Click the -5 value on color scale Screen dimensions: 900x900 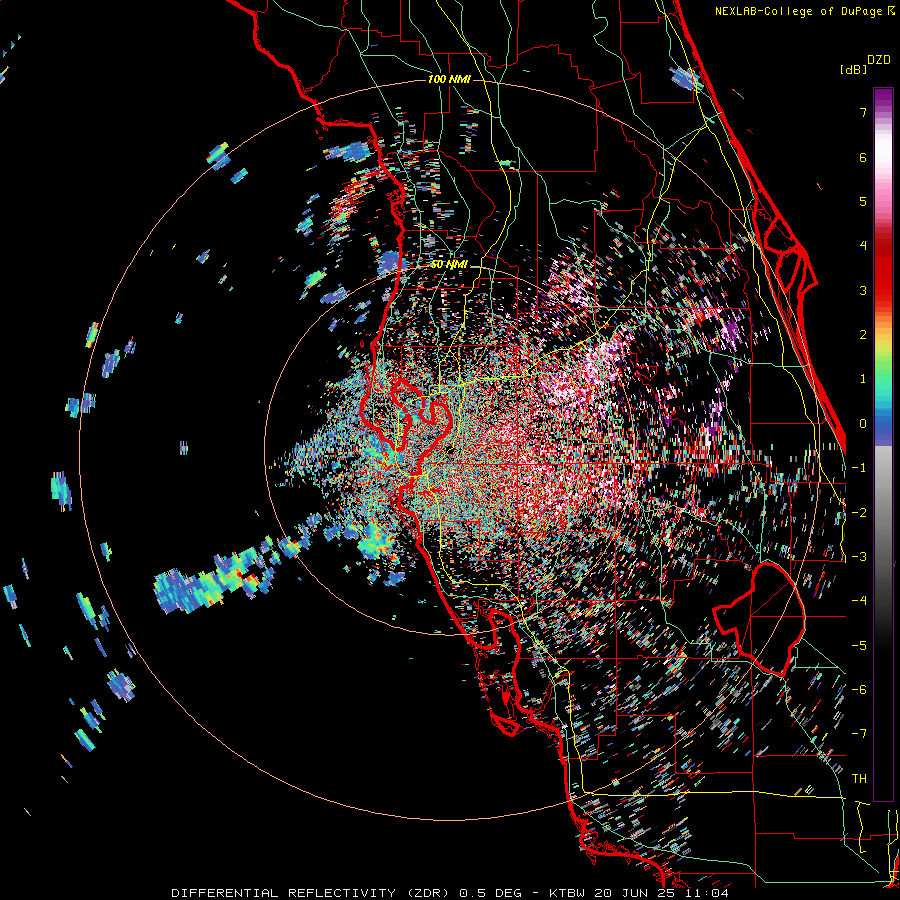859,645
